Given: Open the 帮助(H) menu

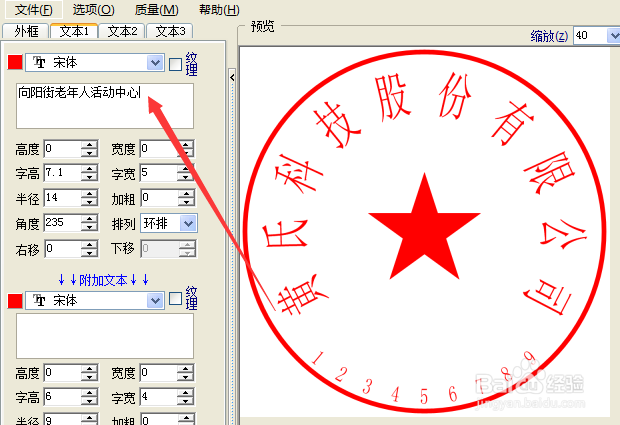Looking at the screenshot, I should coord(219,9).
